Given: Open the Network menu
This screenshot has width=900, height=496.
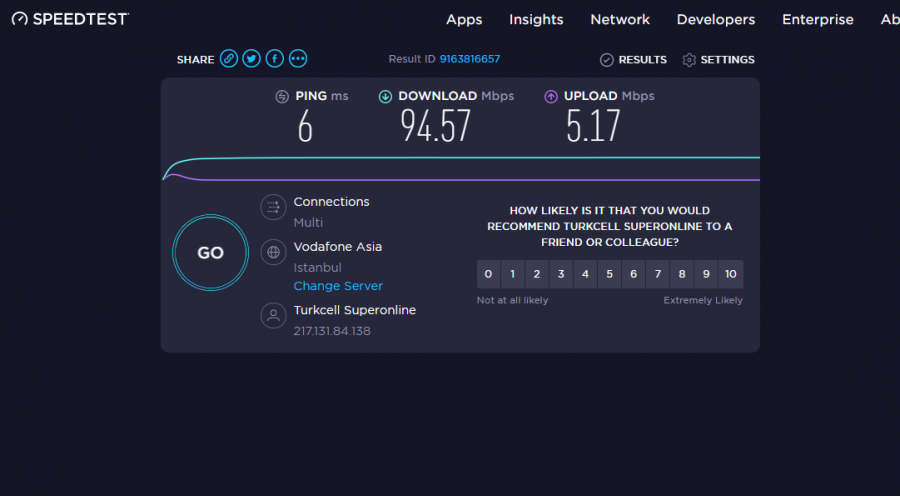Looking at the screenshot, I should 620,19.
